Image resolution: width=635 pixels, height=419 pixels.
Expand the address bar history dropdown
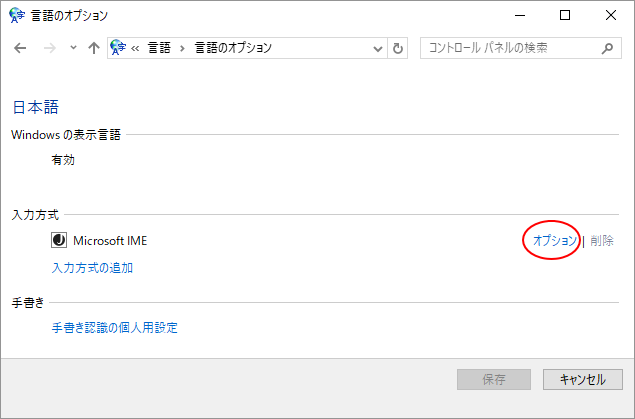(x=377, y=49)
